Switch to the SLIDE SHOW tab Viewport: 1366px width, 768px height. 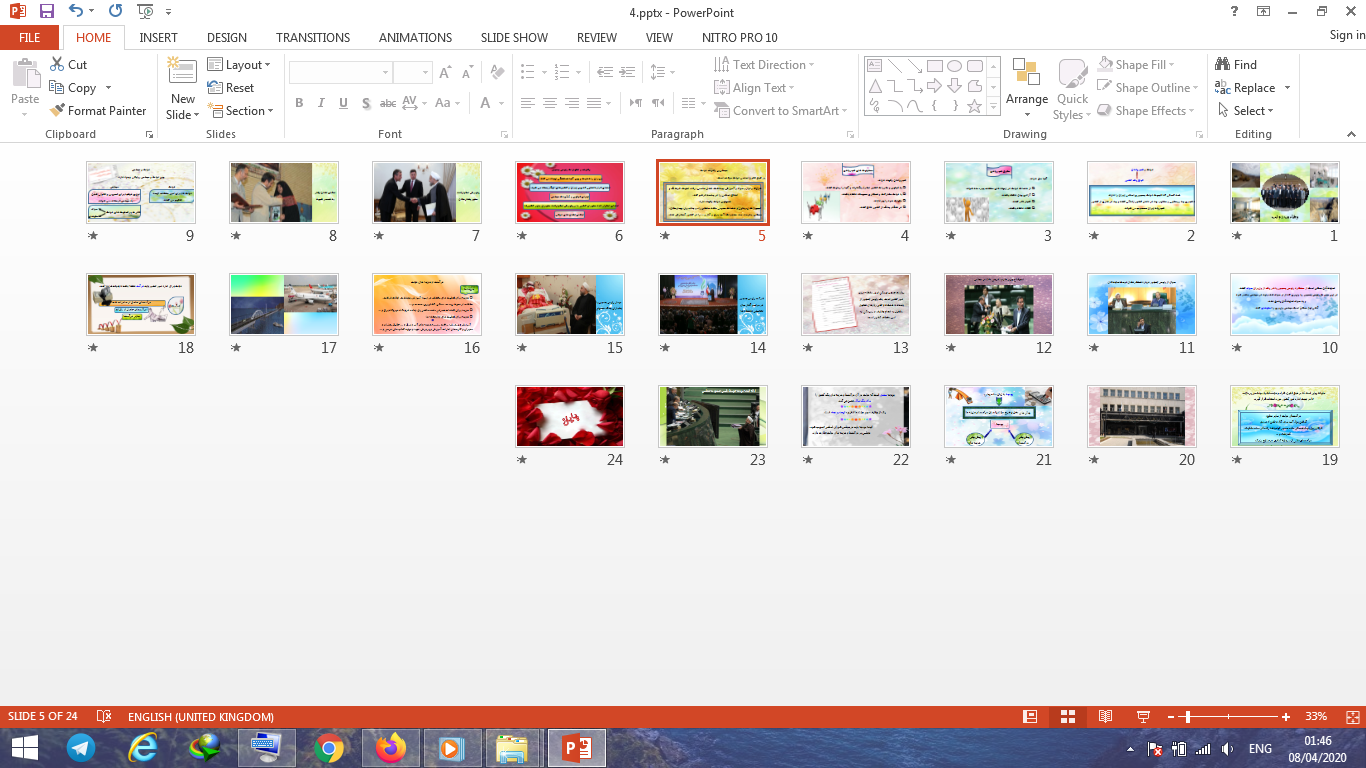[x=514, y=37]
